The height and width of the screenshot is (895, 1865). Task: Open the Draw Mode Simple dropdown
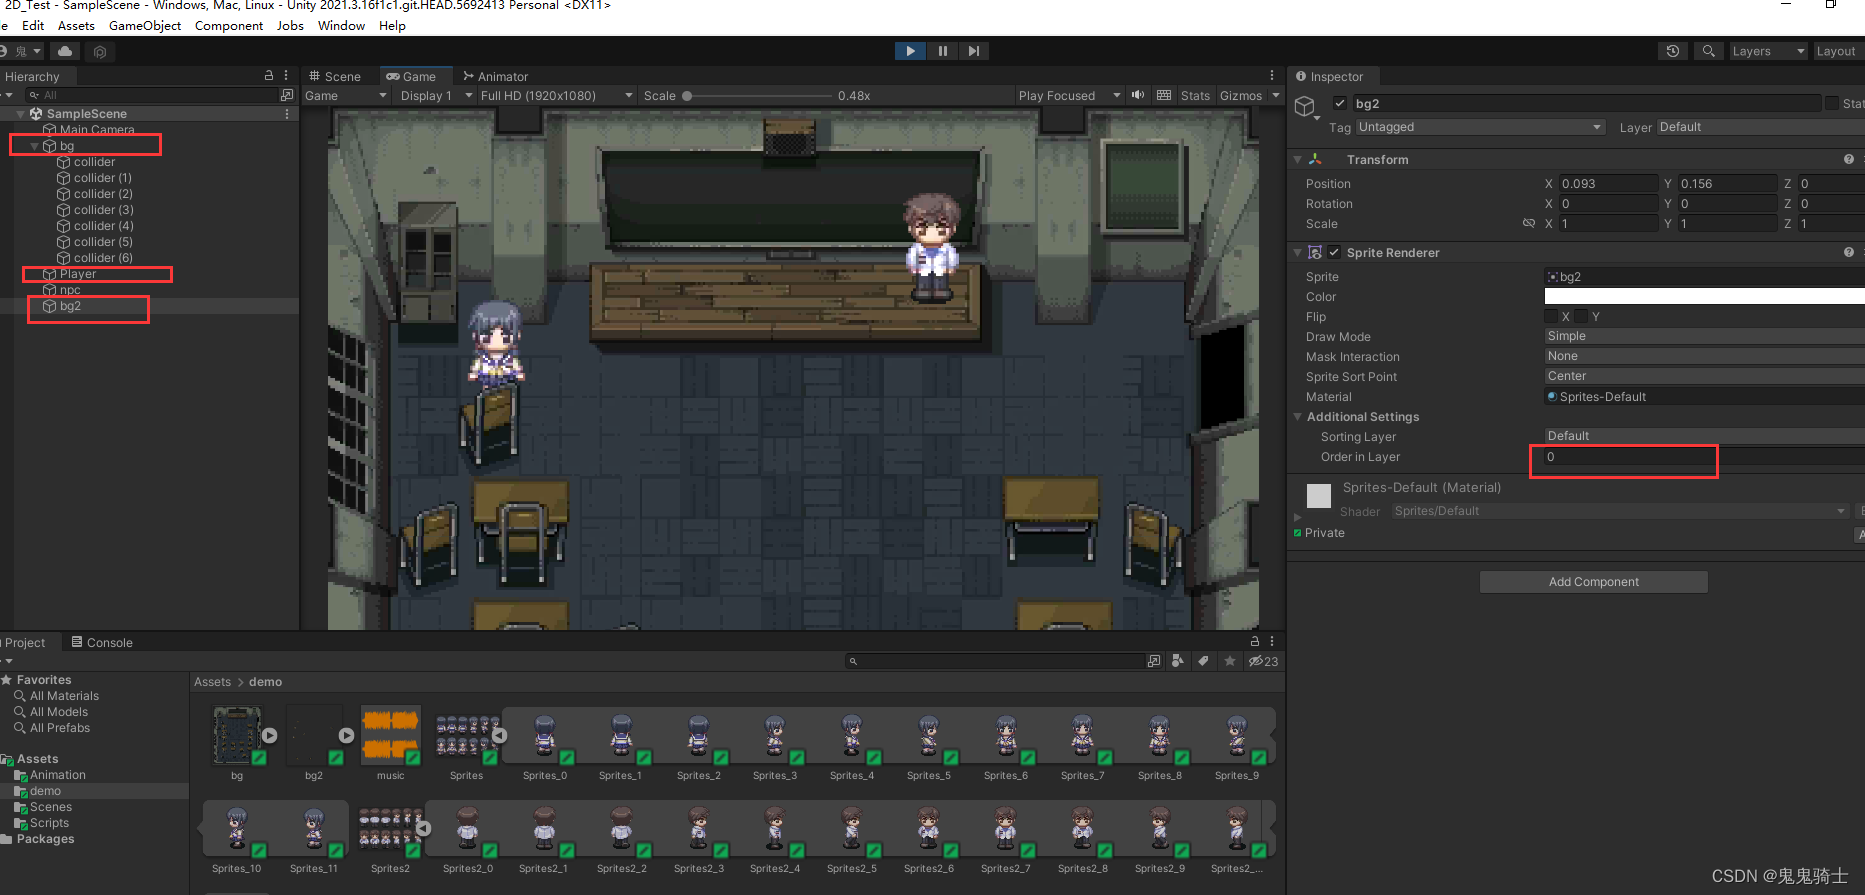pos(1704,337)
